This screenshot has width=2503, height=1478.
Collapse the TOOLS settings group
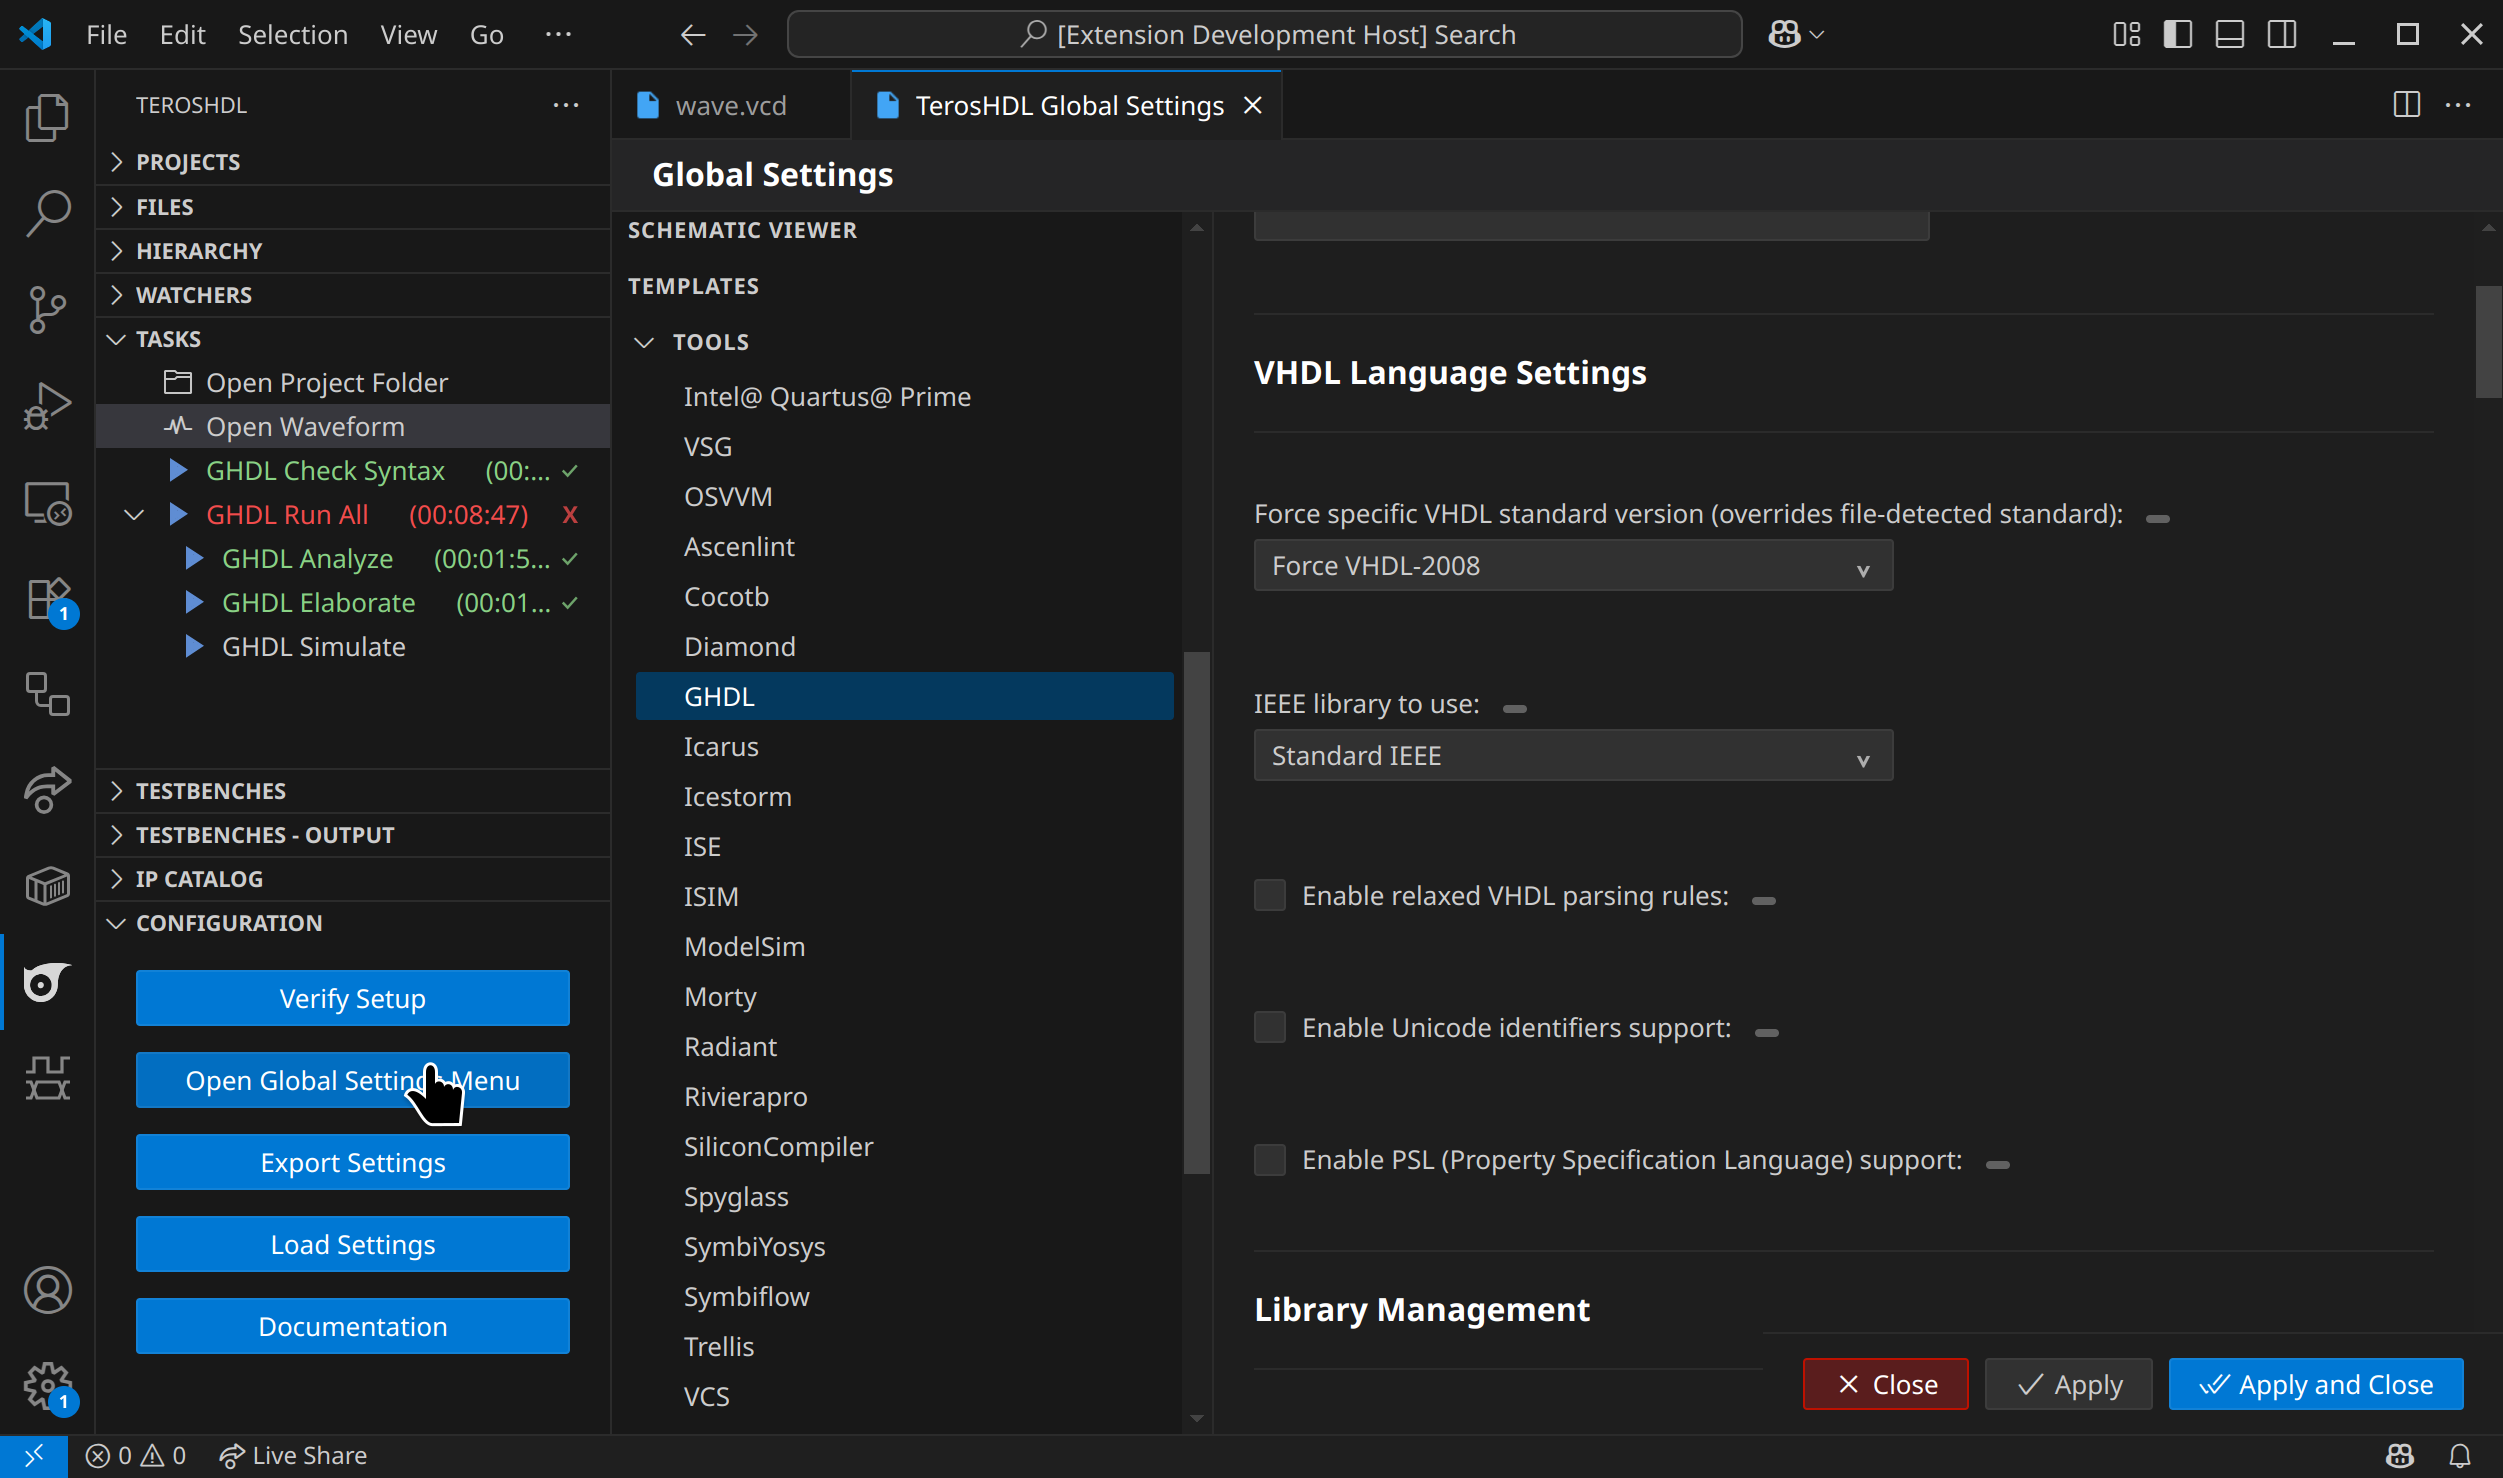coord(644,342)
